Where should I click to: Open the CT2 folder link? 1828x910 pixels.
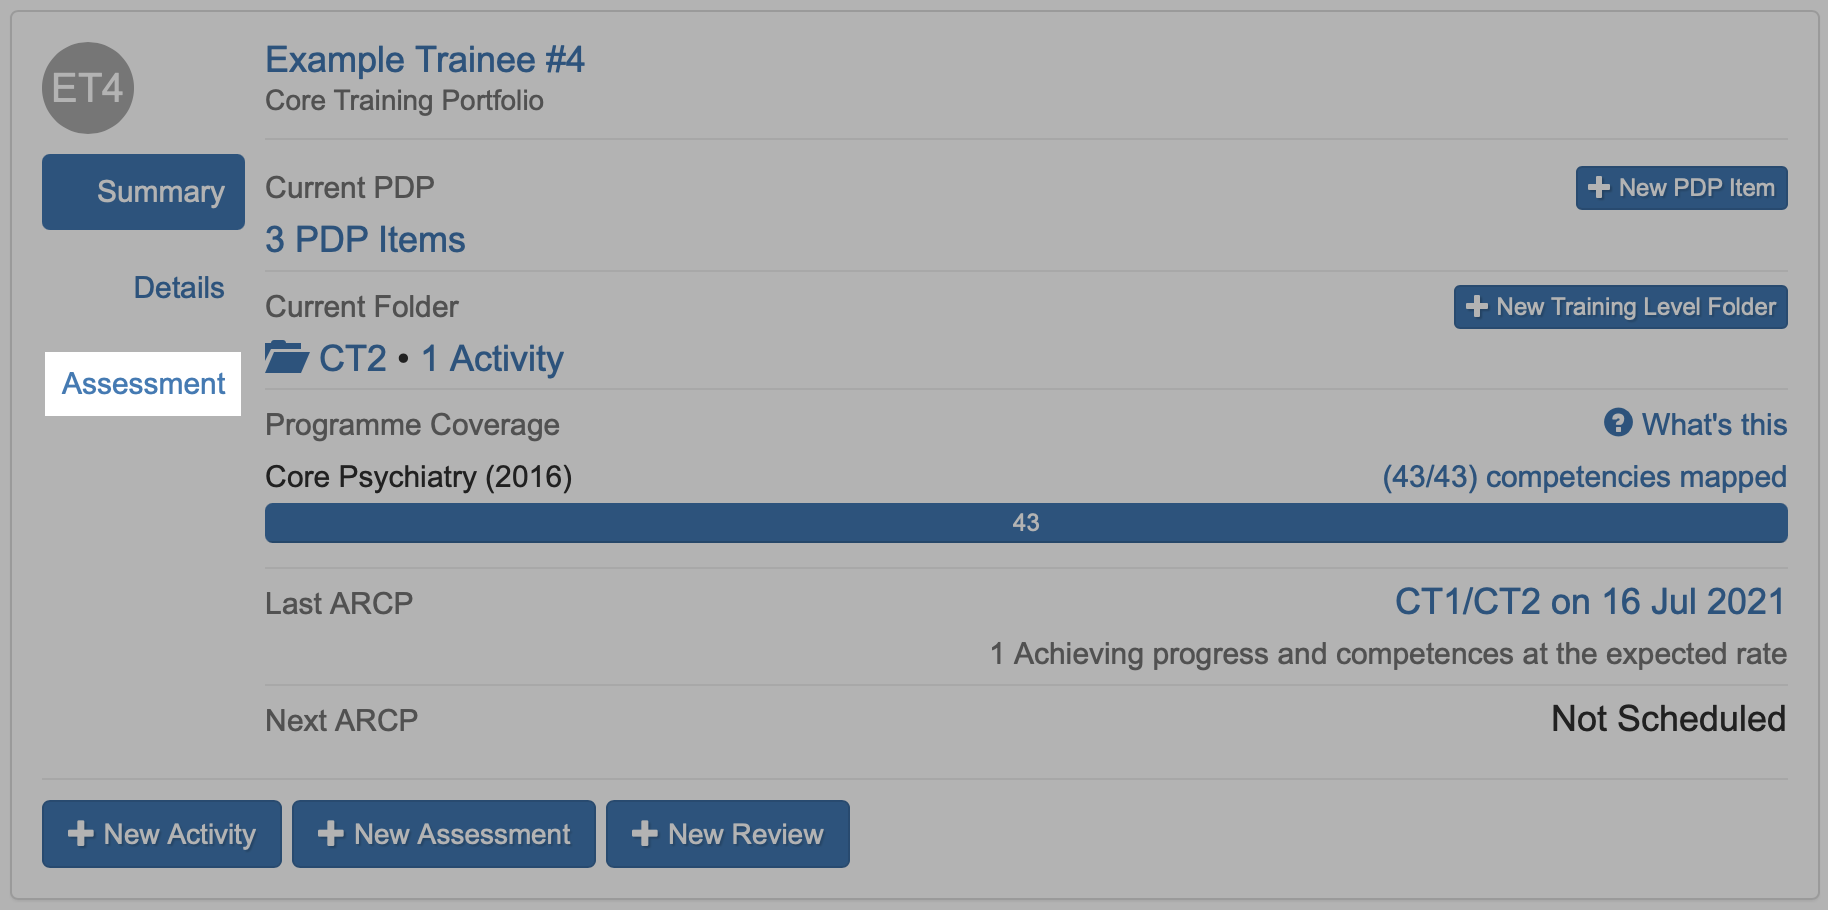tap(352, 358)
